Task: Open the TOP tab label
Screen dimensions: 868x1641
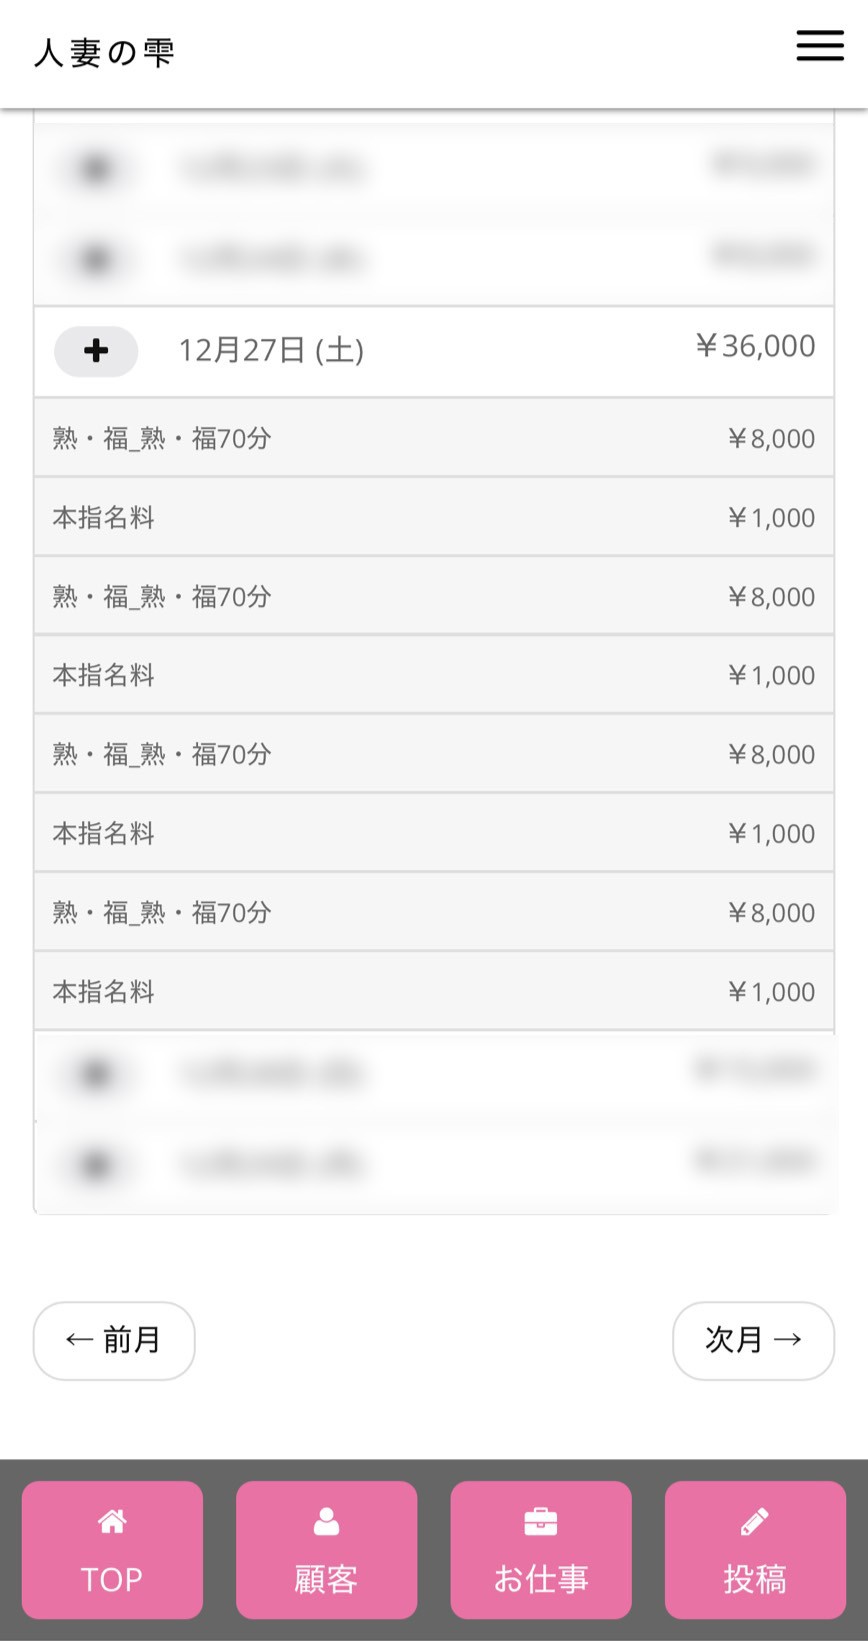Action: (x=112, y=1579)
